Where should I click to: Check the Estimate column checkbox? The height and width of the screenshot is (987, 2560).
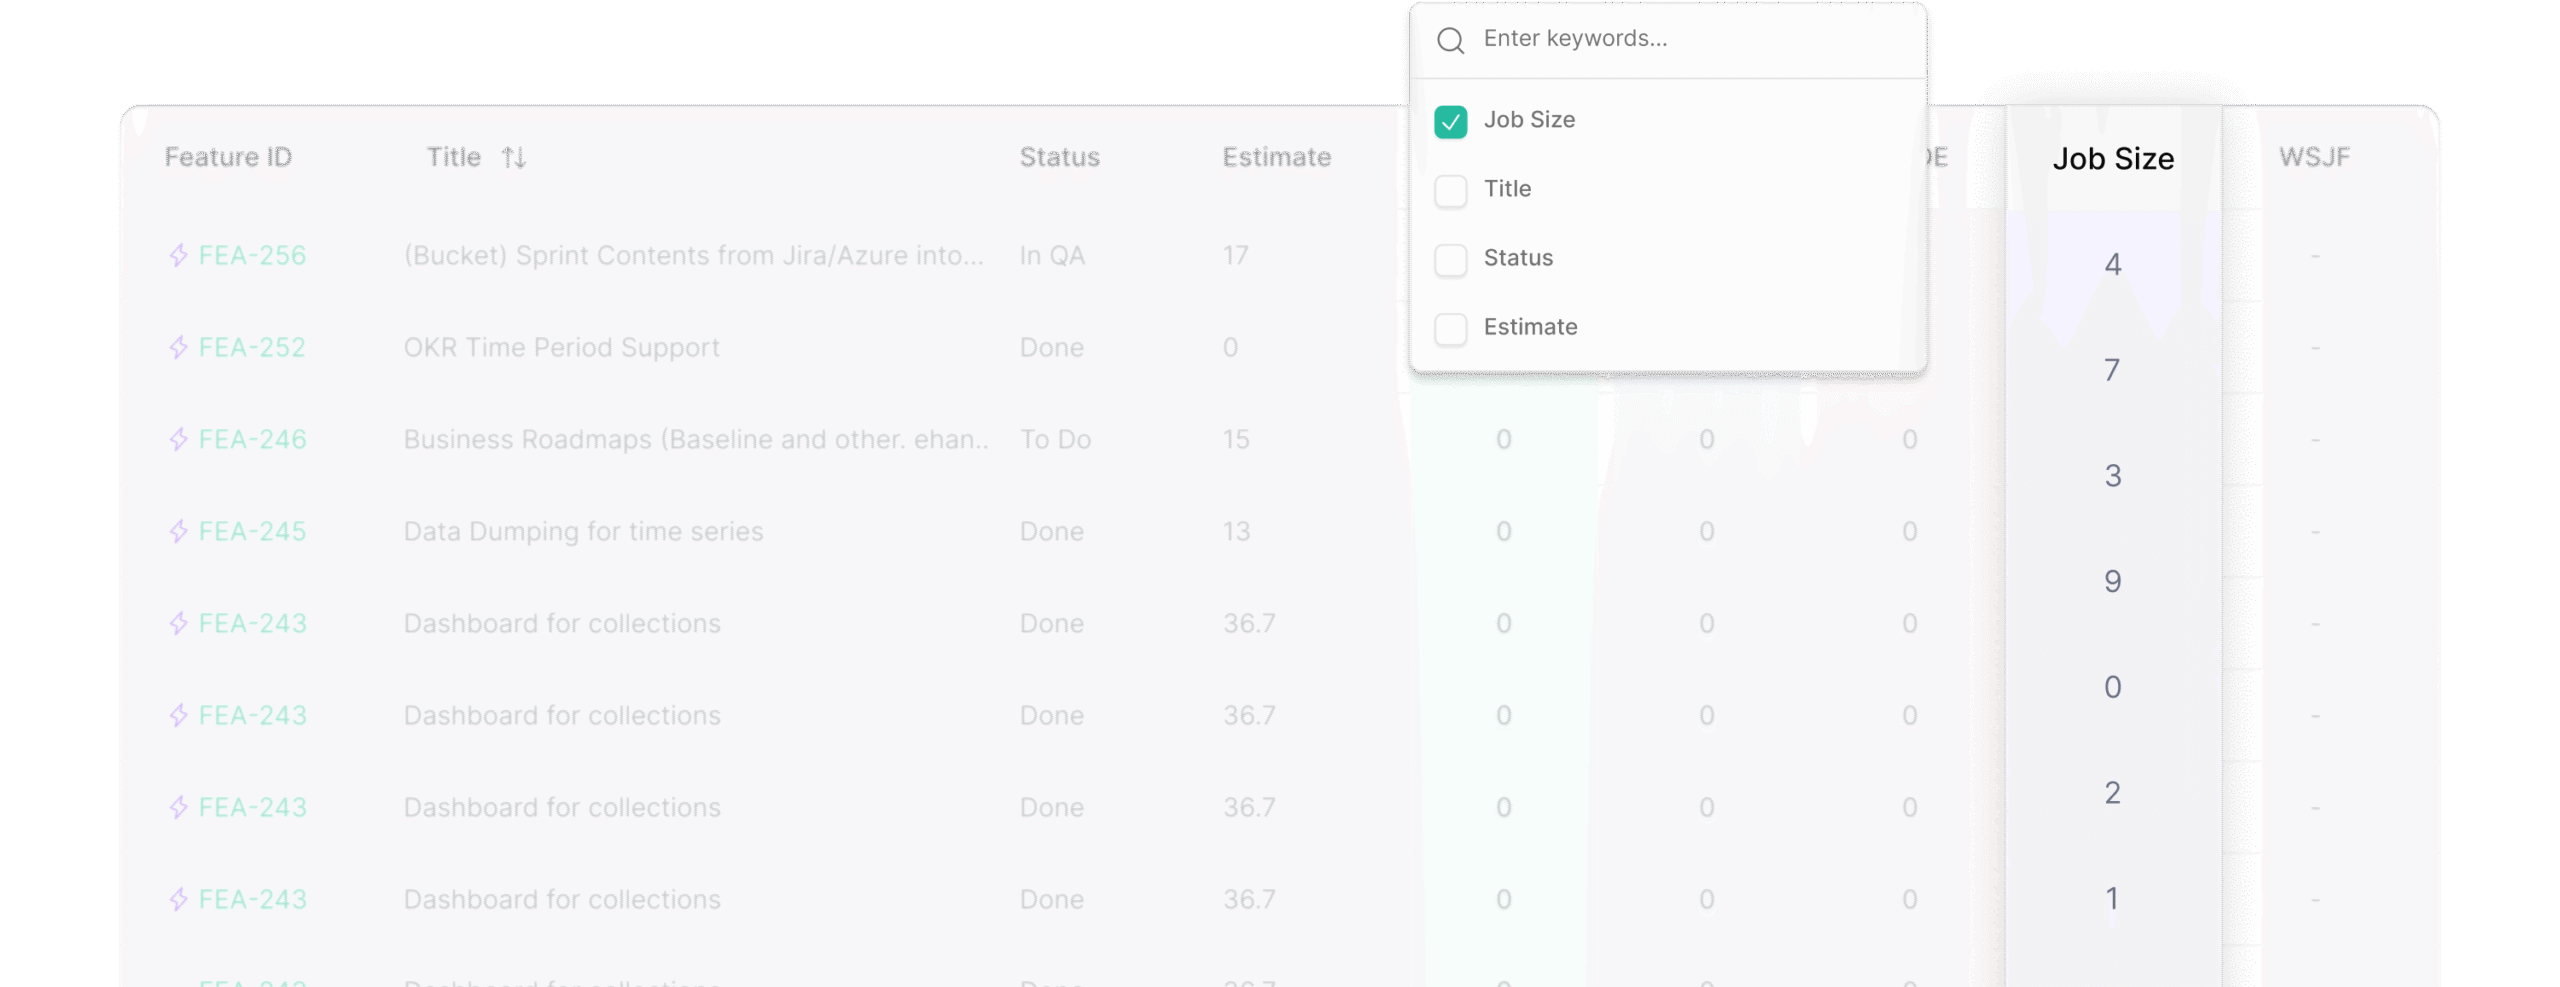1450,328
